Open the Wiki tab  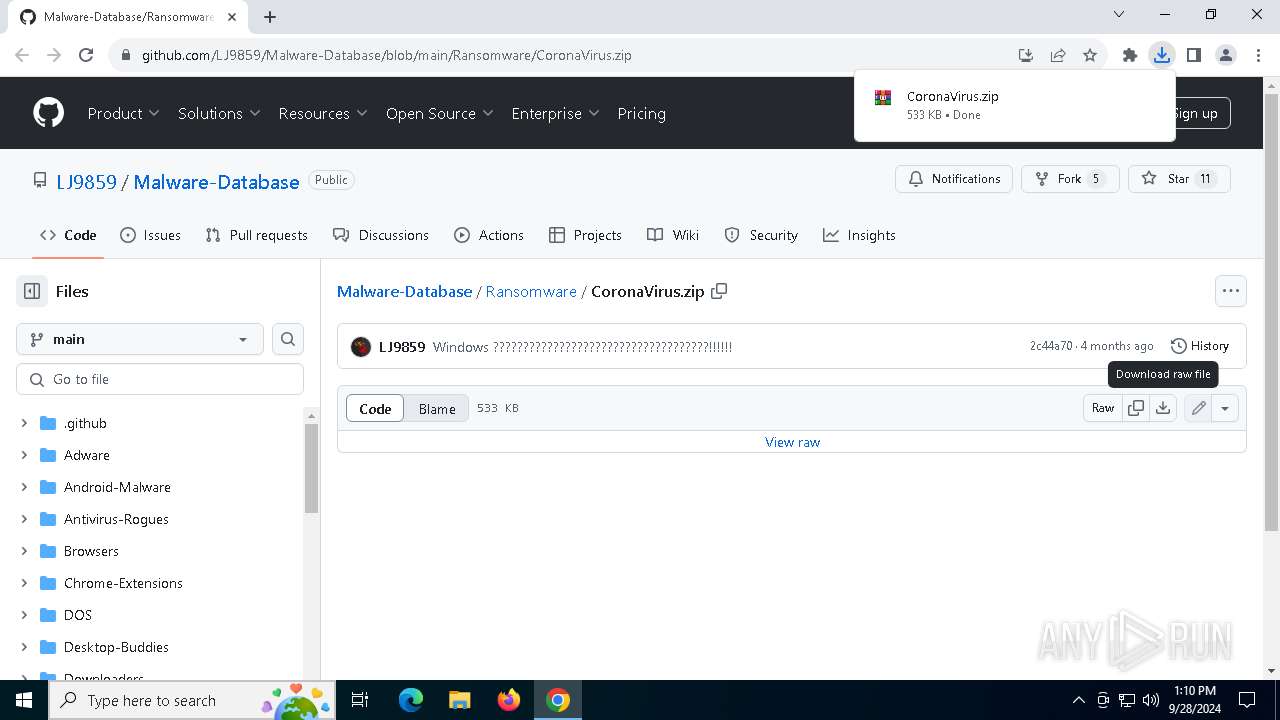point(673,235)
